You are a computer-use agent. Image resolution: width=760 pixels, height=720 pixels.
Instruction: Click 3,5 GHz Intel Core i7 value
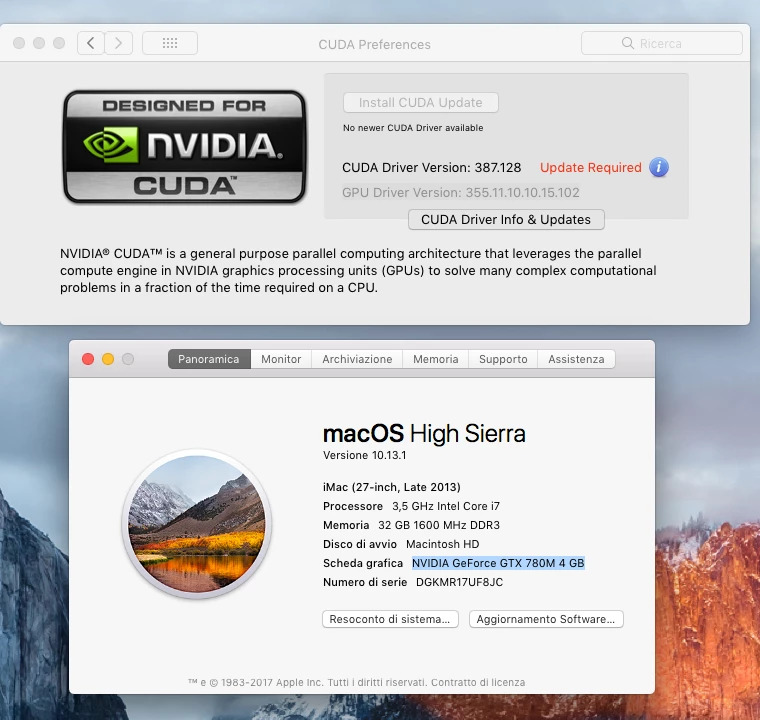446,506
